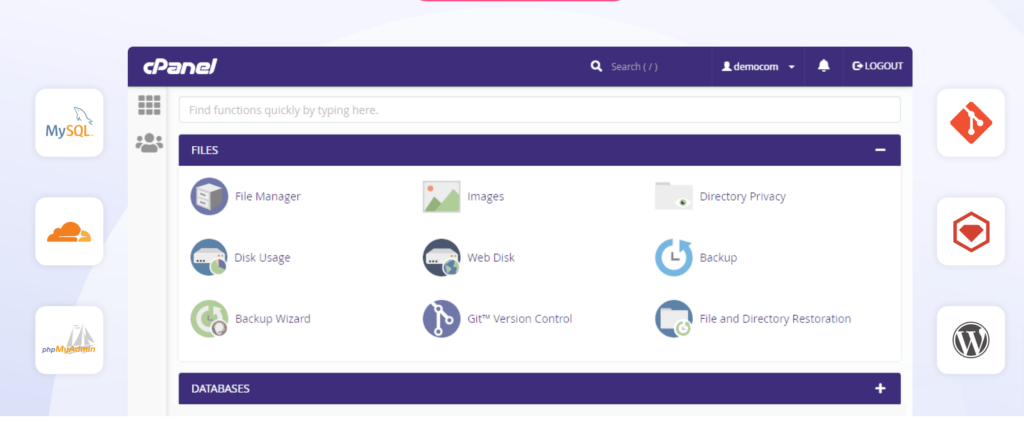Click the Directory Privacy folder icon
The image size is (1024, 422).
[673, 196]
